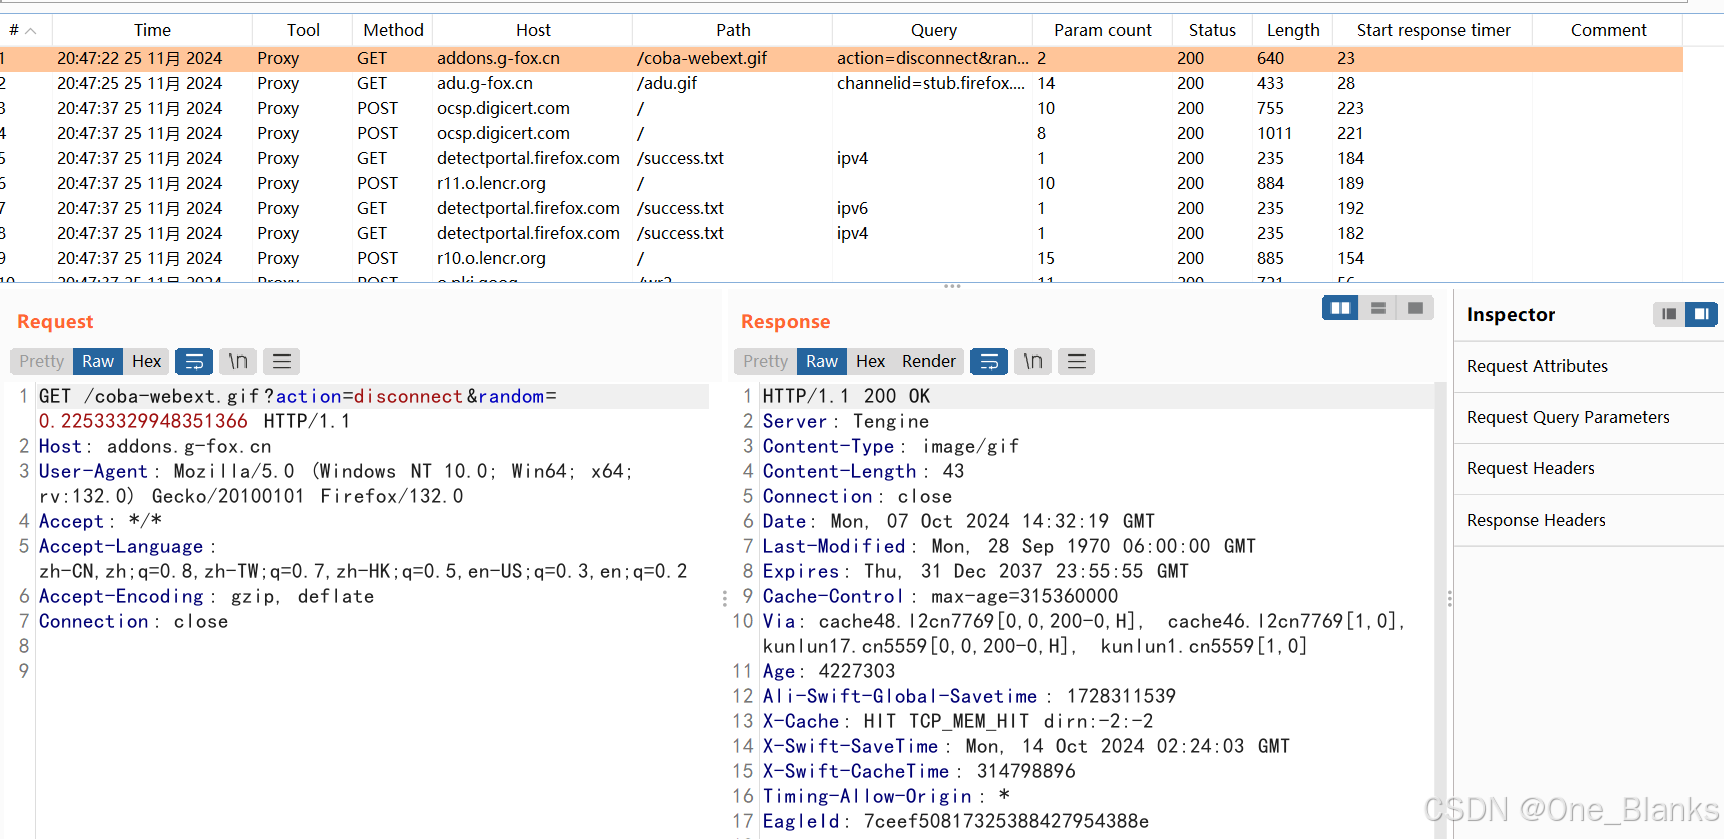
Task: Click EagleId response header line
Action: (956, 821)
